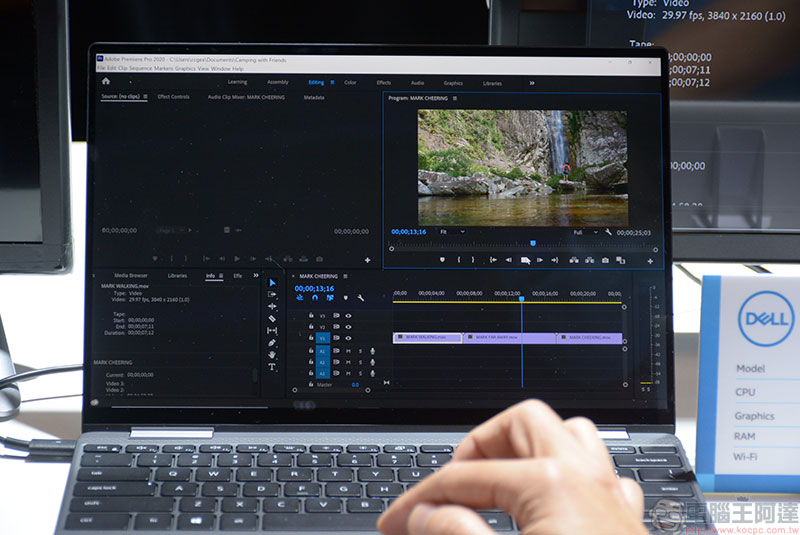
Task: Select the MARK FAR AWAY.mov clip
Action: tap(510, 338)
